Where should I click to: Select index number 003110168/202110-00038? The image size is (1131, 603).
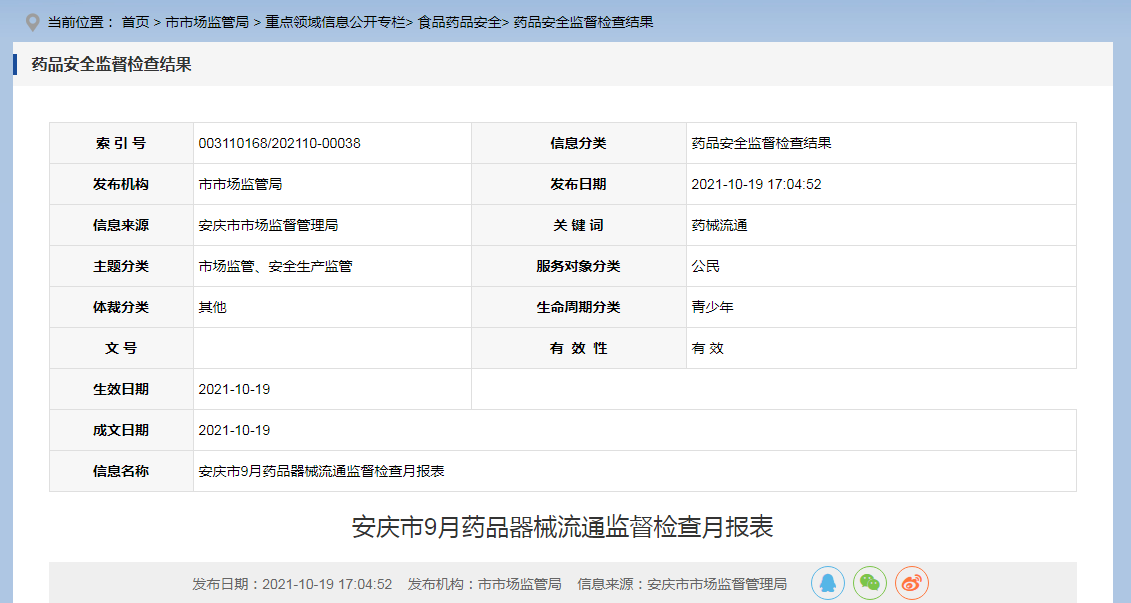[x=279, y=144]
